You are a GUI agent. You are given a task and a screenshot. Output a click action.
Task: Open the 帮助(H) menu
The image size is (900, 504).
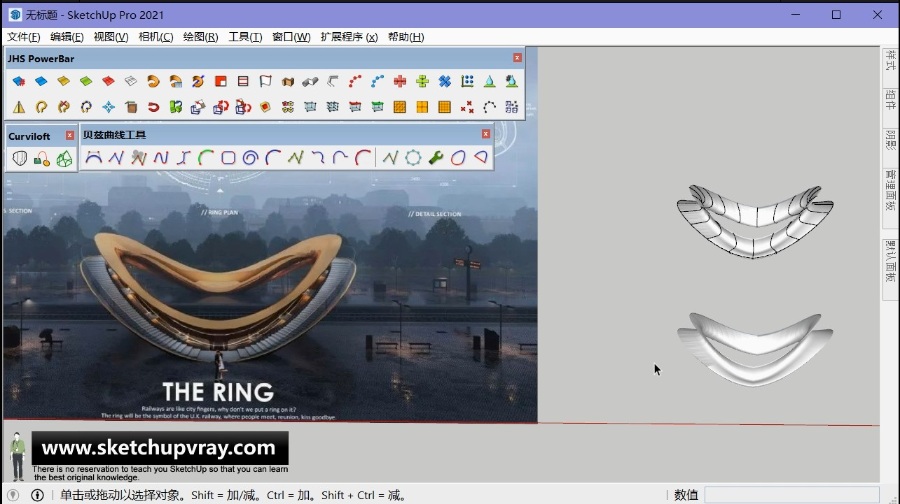406,37
